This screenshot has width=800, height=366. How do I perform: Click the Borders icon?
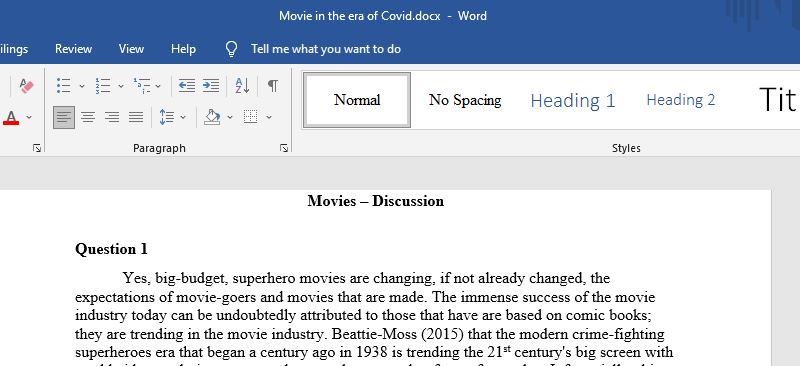point(251,117)
